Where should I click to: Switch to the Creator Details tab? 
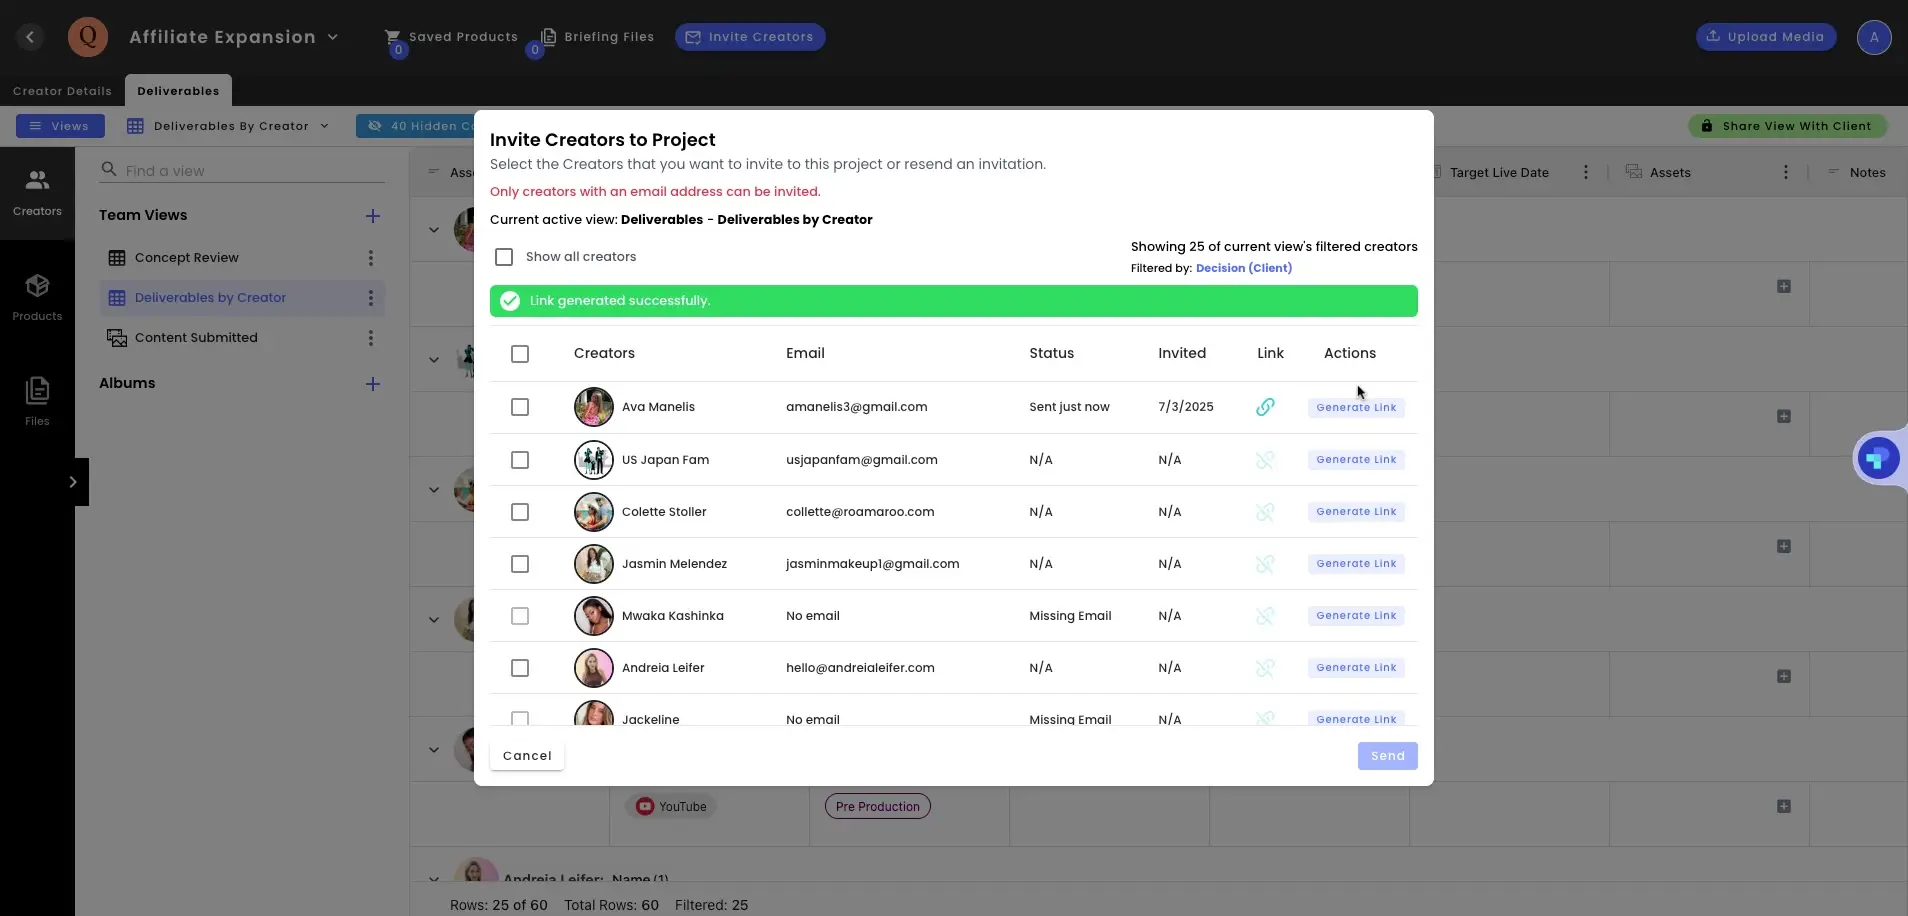[x=63, y=90]
